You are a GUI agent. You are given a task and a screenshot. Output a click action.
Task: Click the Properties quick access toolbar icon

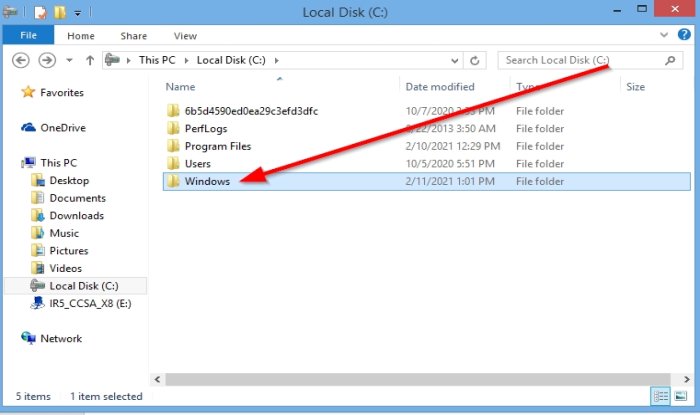pyautogui.click(x=40, y=12)
